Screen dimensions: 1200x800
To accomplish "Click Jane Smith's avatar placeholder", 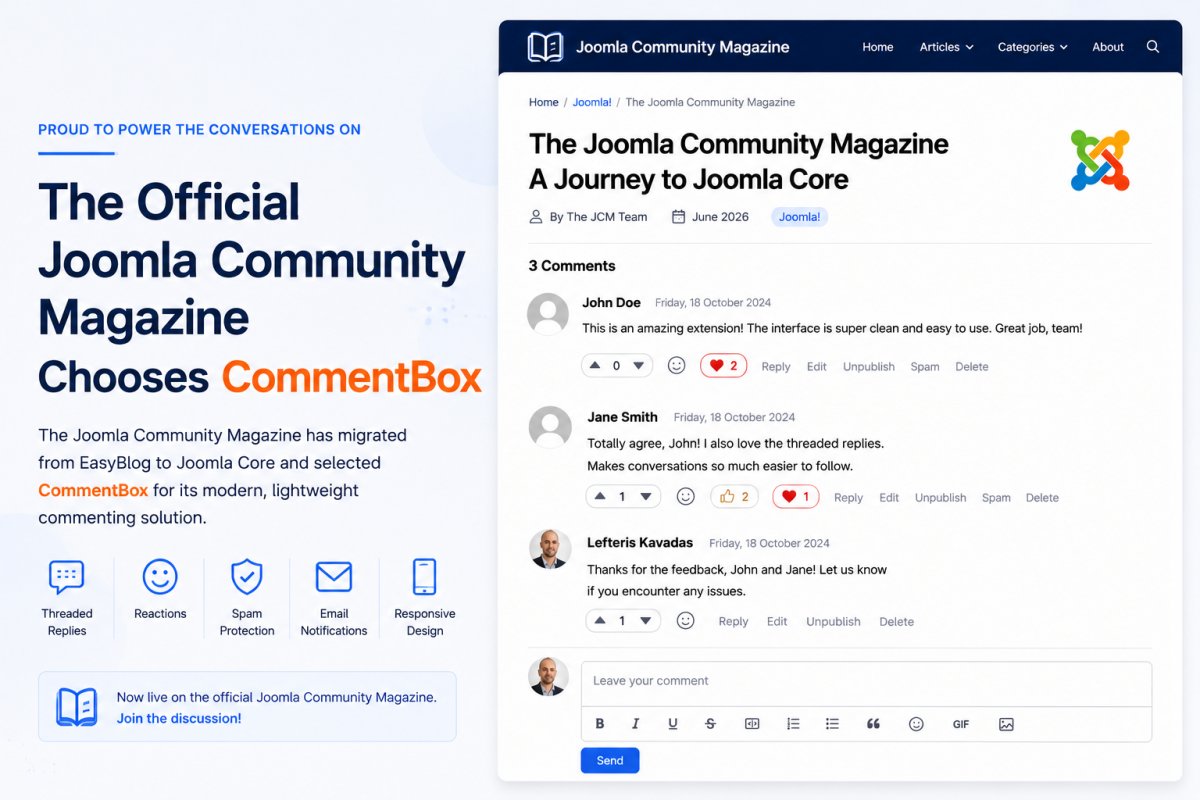I will tap(550, 427).
